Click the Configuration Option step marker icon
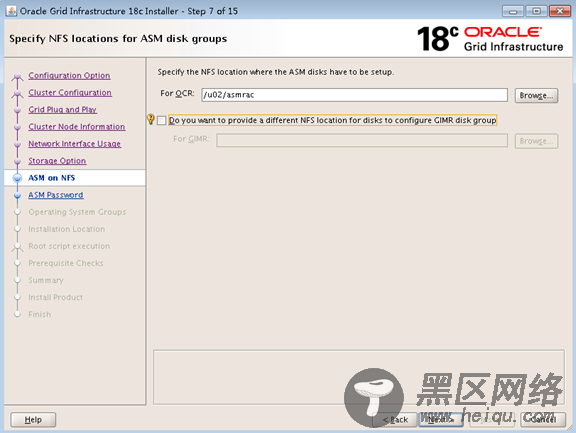 point(17,77)
